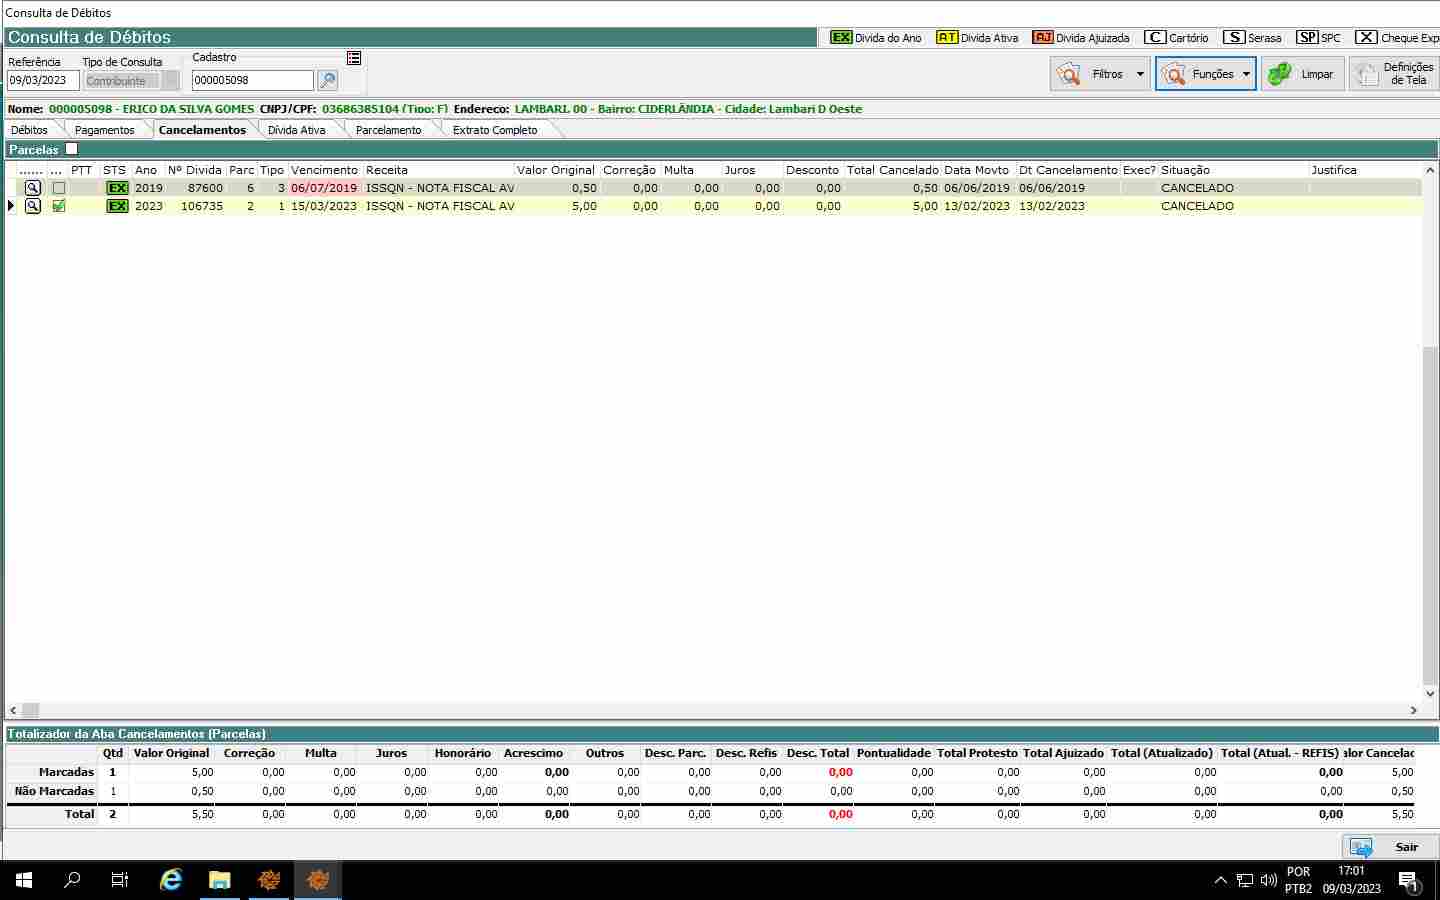This screenshot has width=1440, height=900.
Task: Switch to the Extrato Completo tab
Action: coord(495,130)
